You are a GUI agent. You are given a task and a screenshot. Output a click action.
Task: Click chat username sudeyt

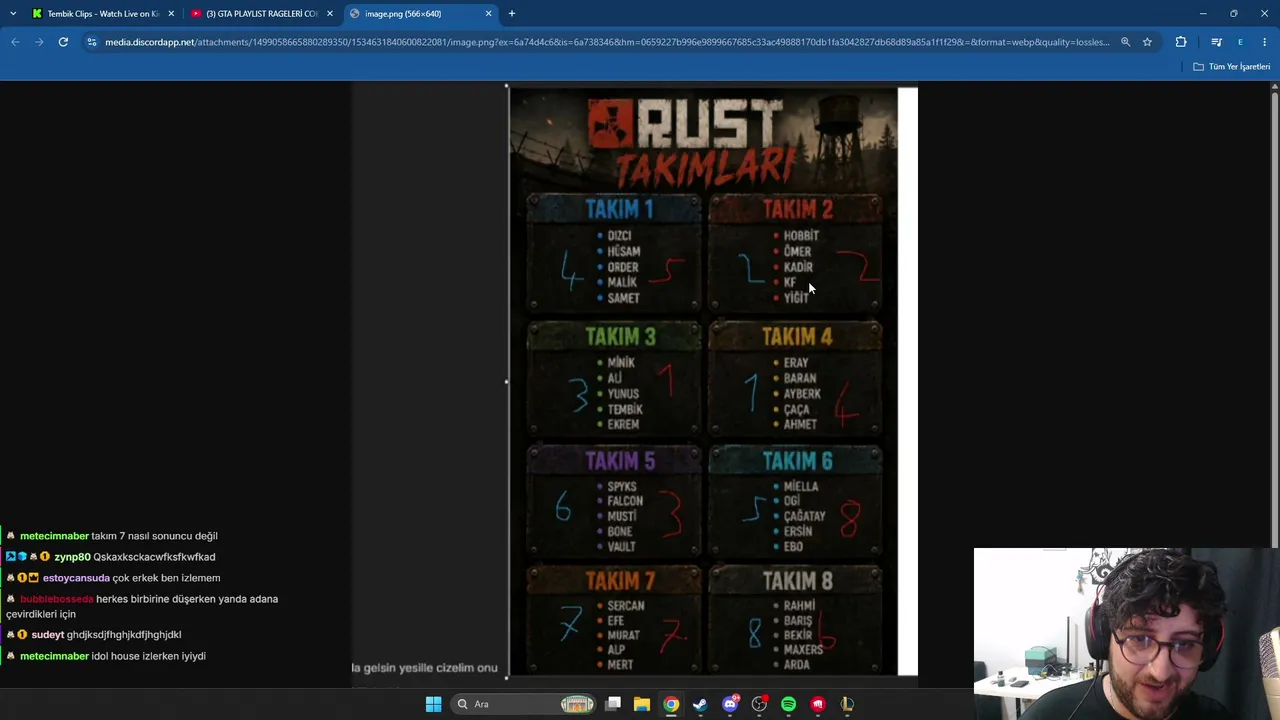[47, 635]
